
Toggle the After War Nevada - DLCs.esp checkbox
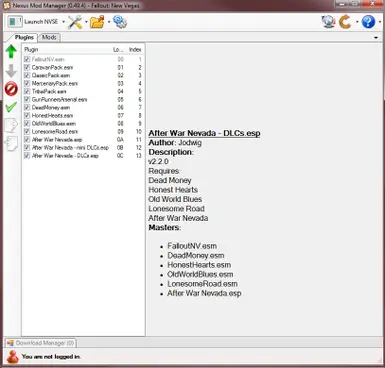pyautogui.click(x=27, y=156)
